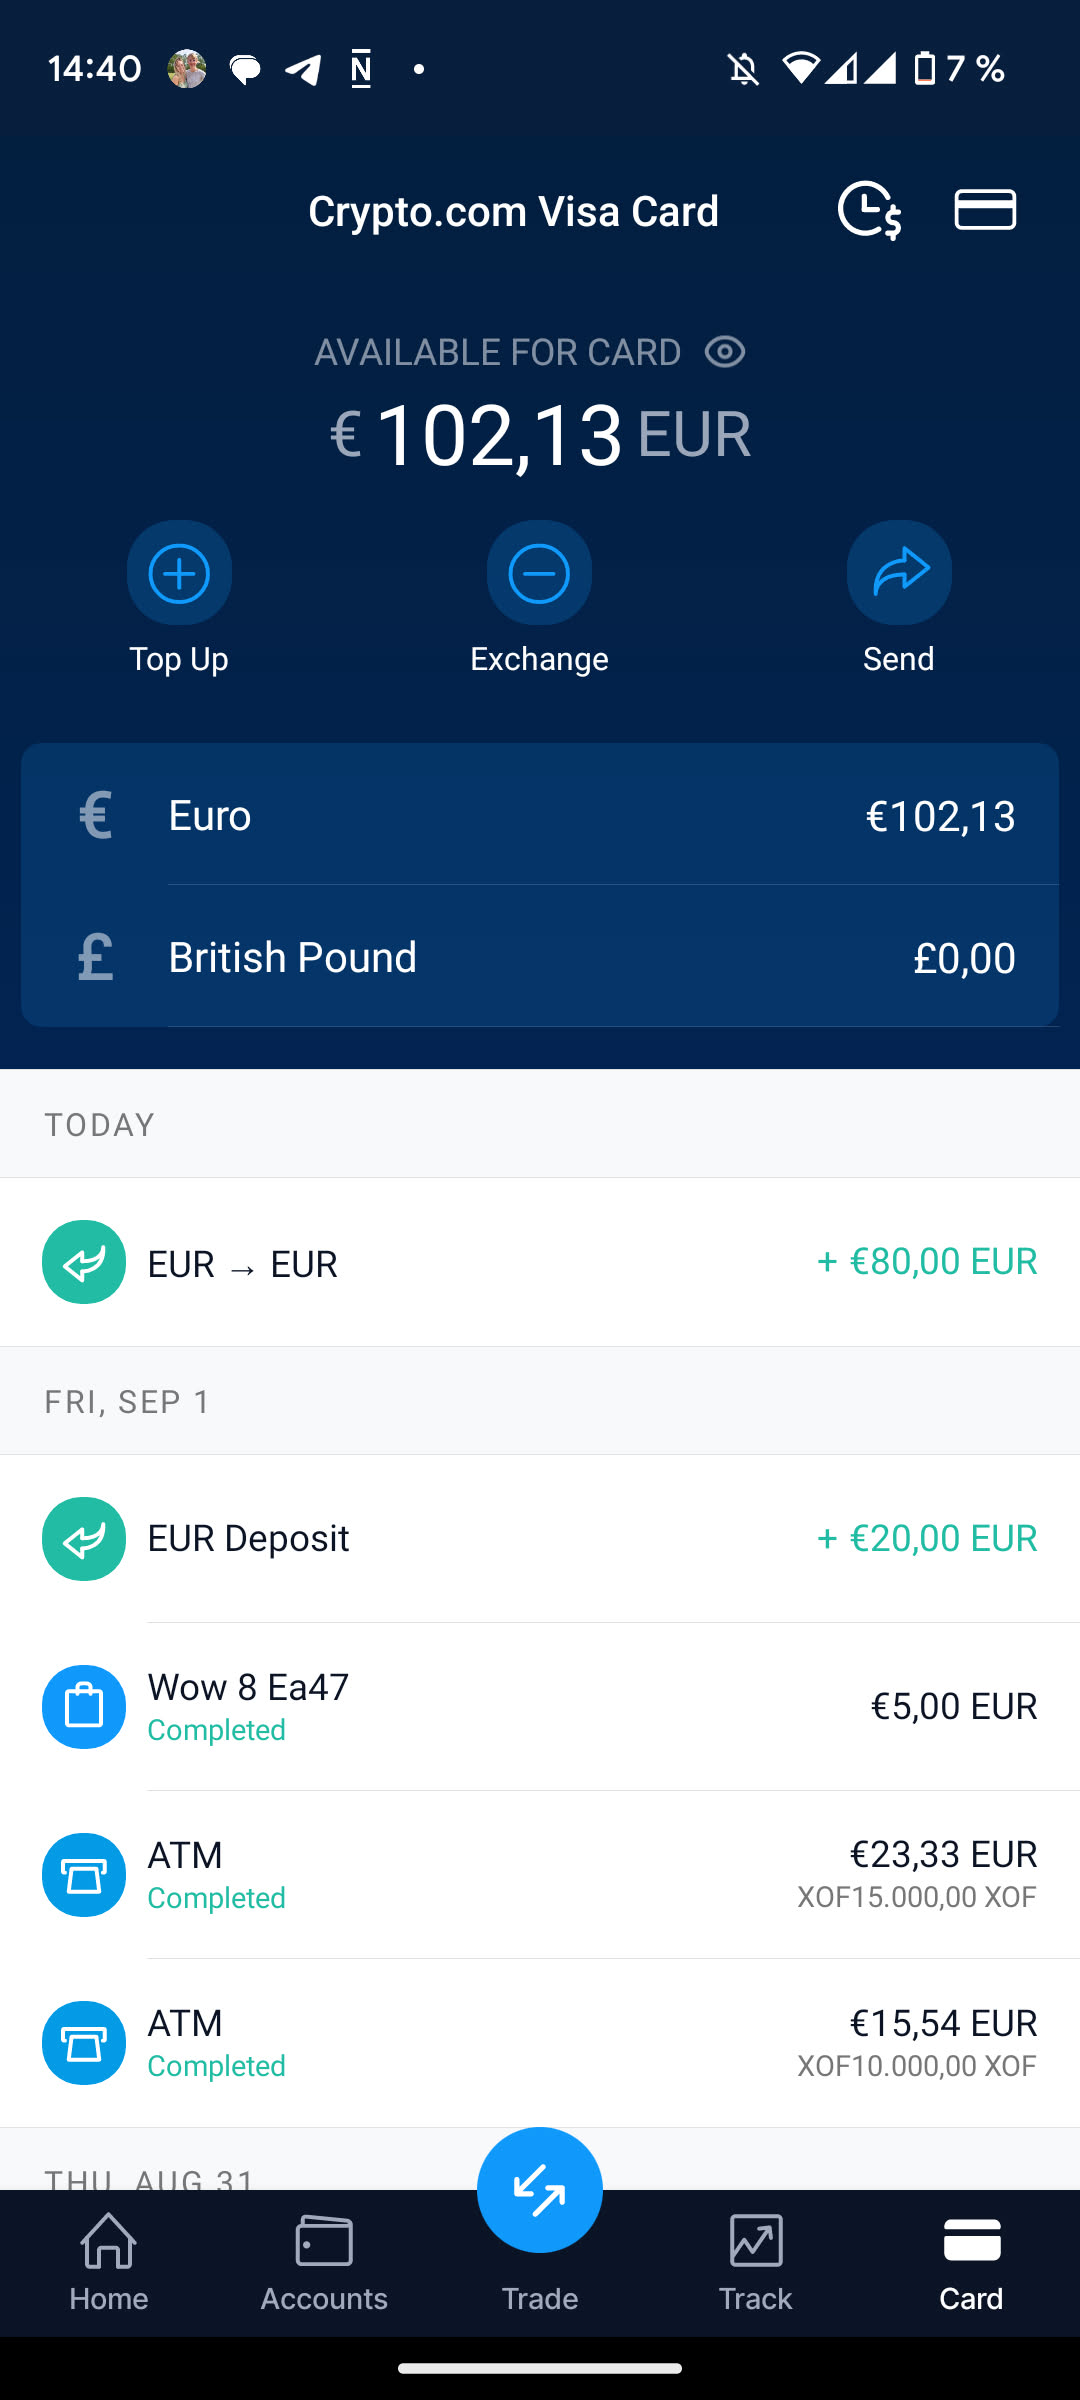Image resolution: width=1080 pixels, height=2400 pixels.
Task: Tap the Android home gesture bar
Action: pyautogui.click(x=540, y=2367)
